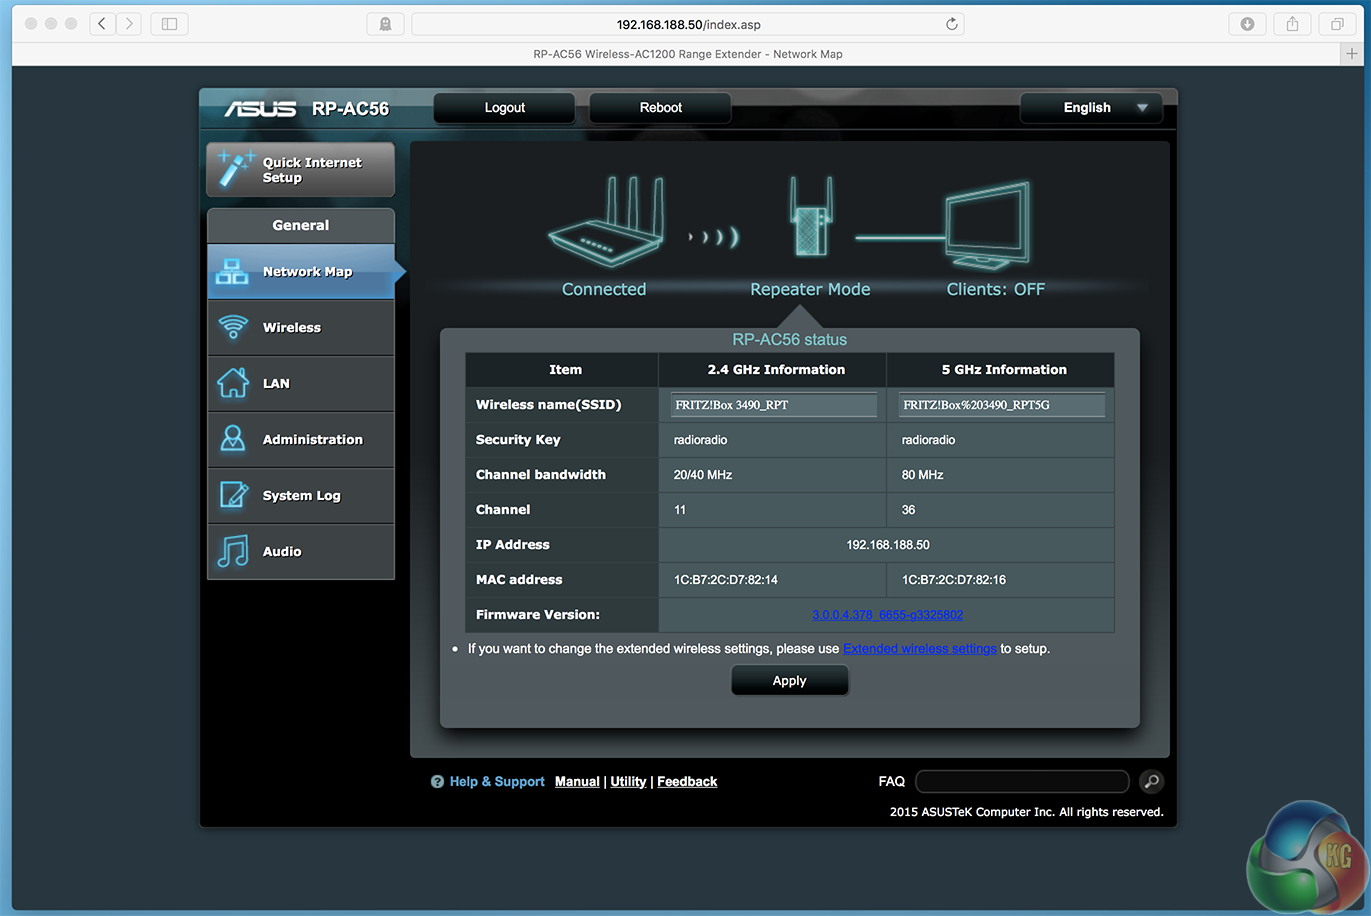Click the FAQ search input field
The height and width of the screenshot is (916, 1371).
(1021, 781)
